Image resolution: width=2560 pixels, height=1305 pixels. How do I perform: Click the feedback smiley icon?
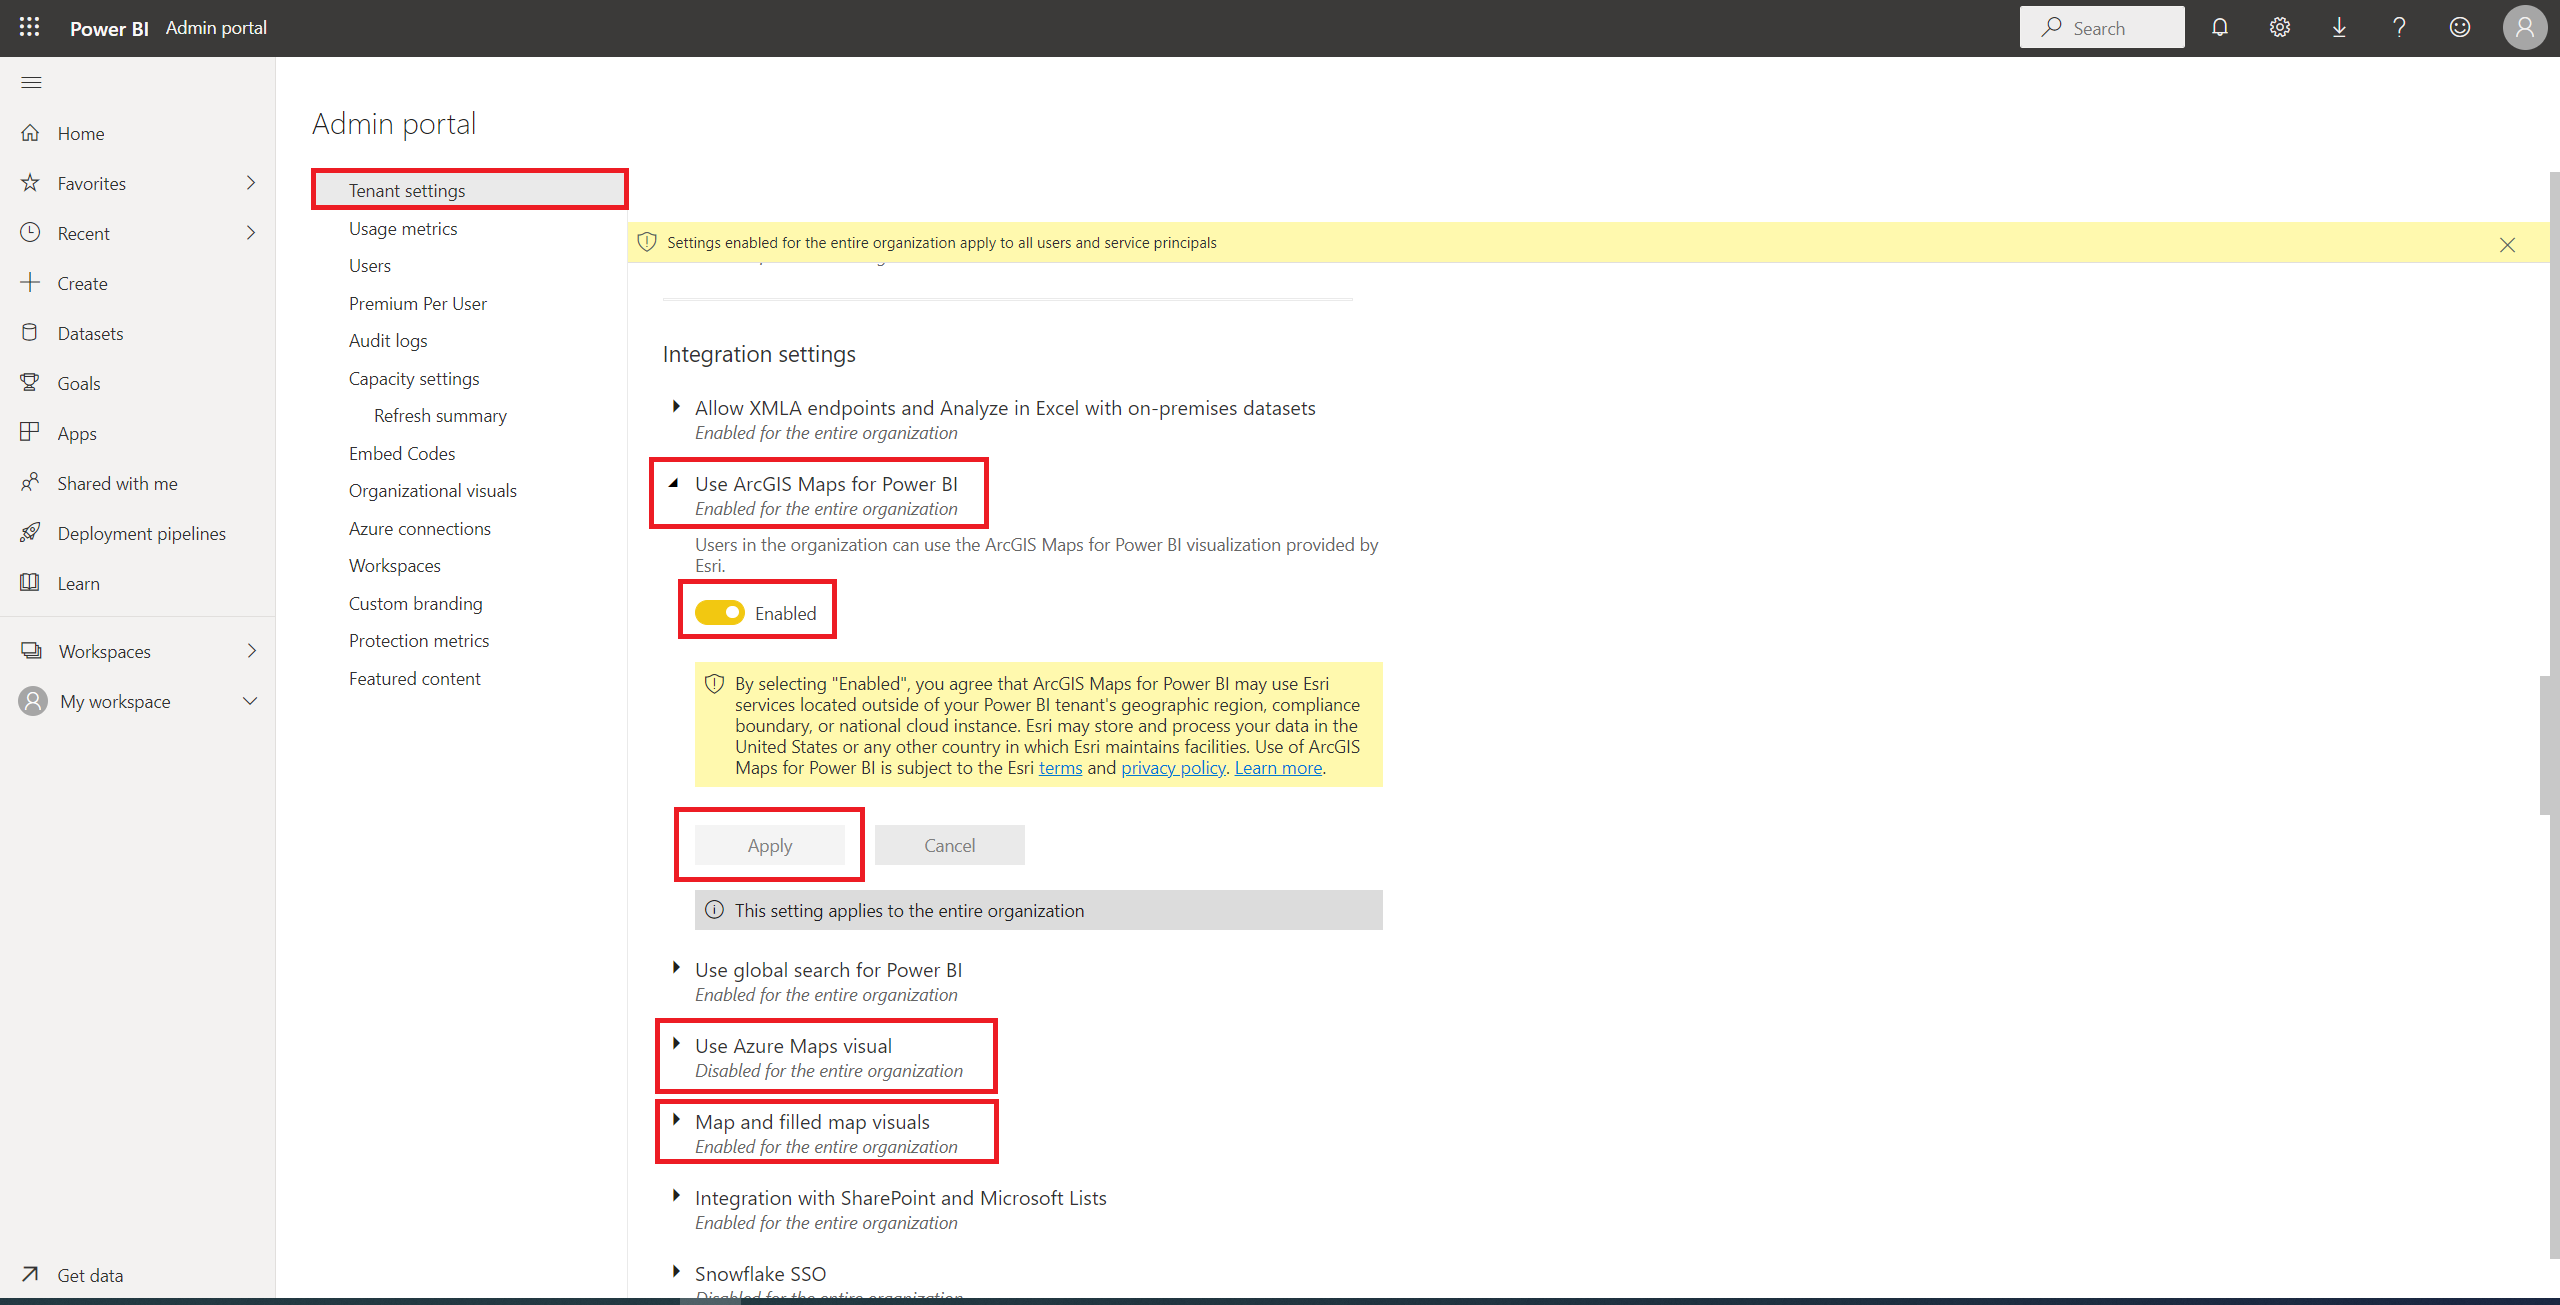tap(2459, 27)
